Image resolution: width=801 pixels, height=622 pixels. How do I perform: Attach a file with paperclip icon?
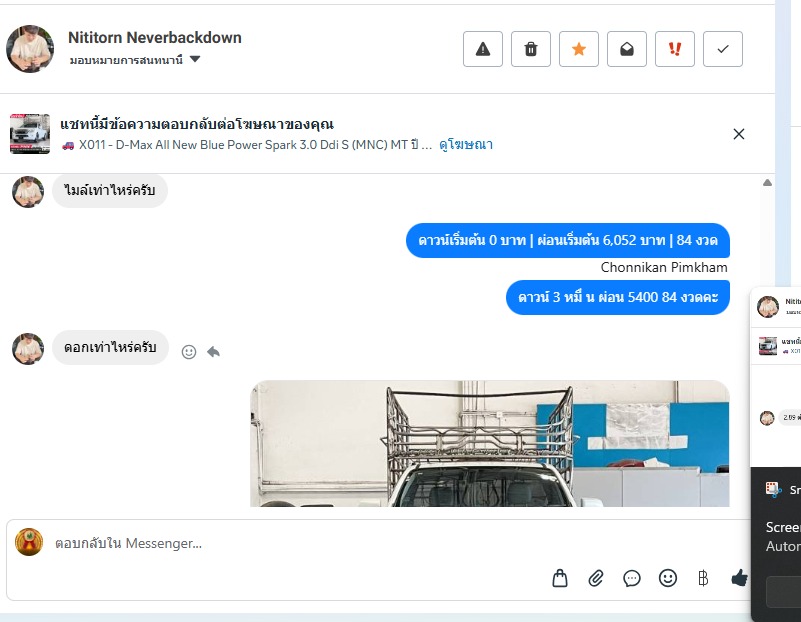tap(596, 578)
